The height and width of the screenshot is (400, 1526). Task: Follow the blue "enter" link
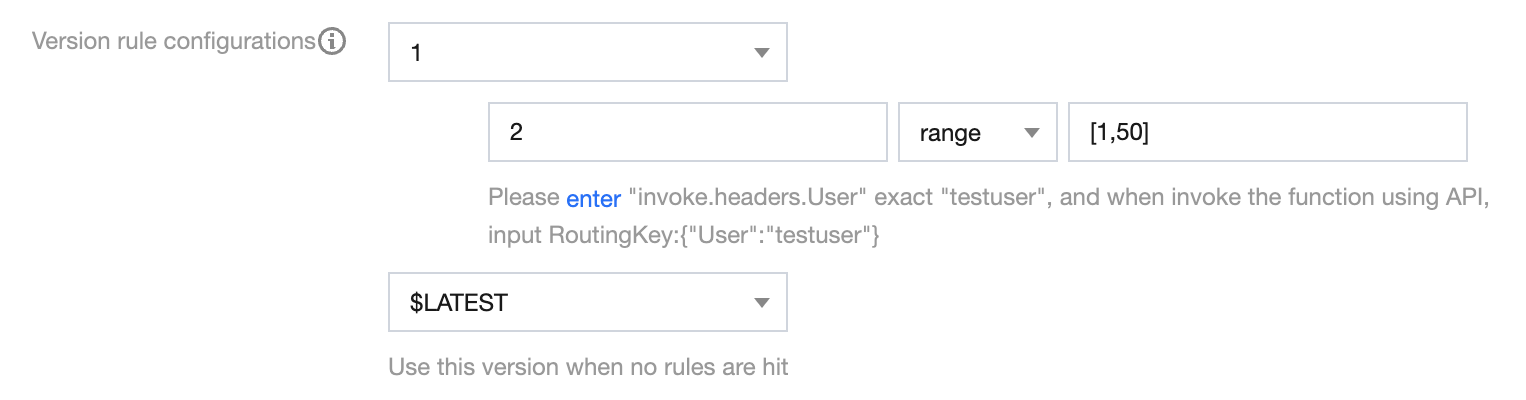[x=594, y=198]
